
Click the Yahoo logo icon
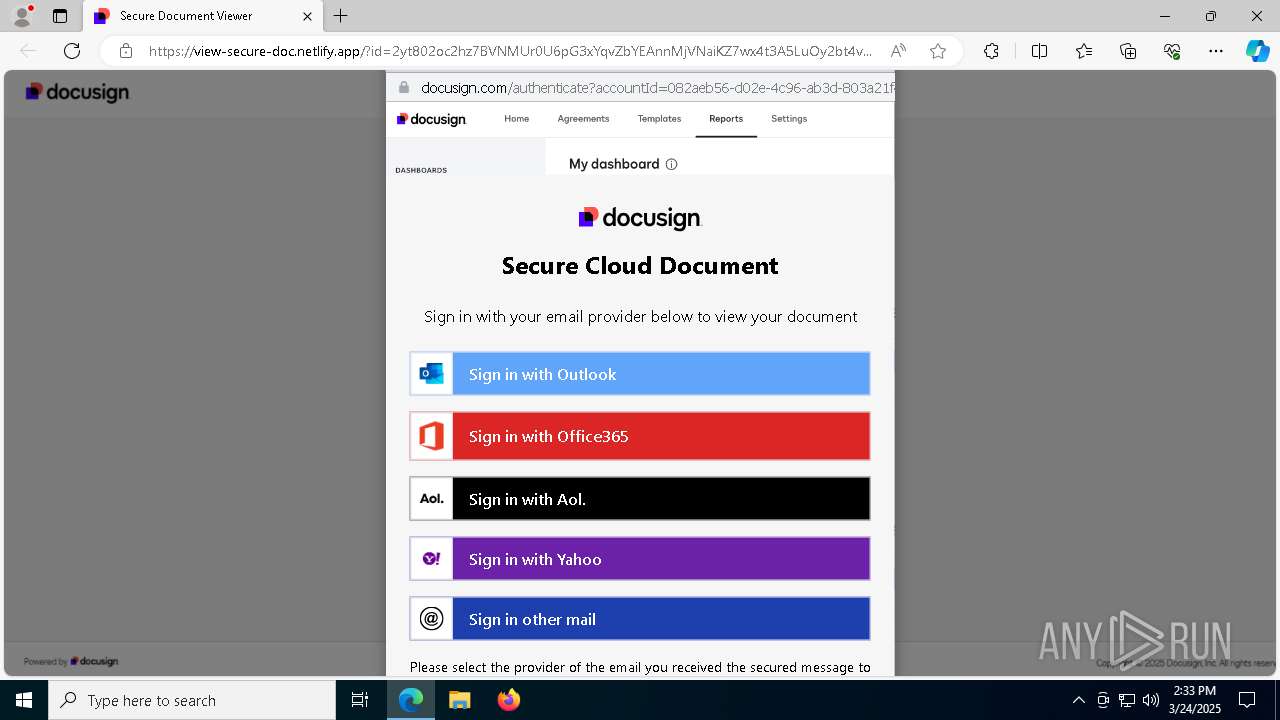point(431,559)
